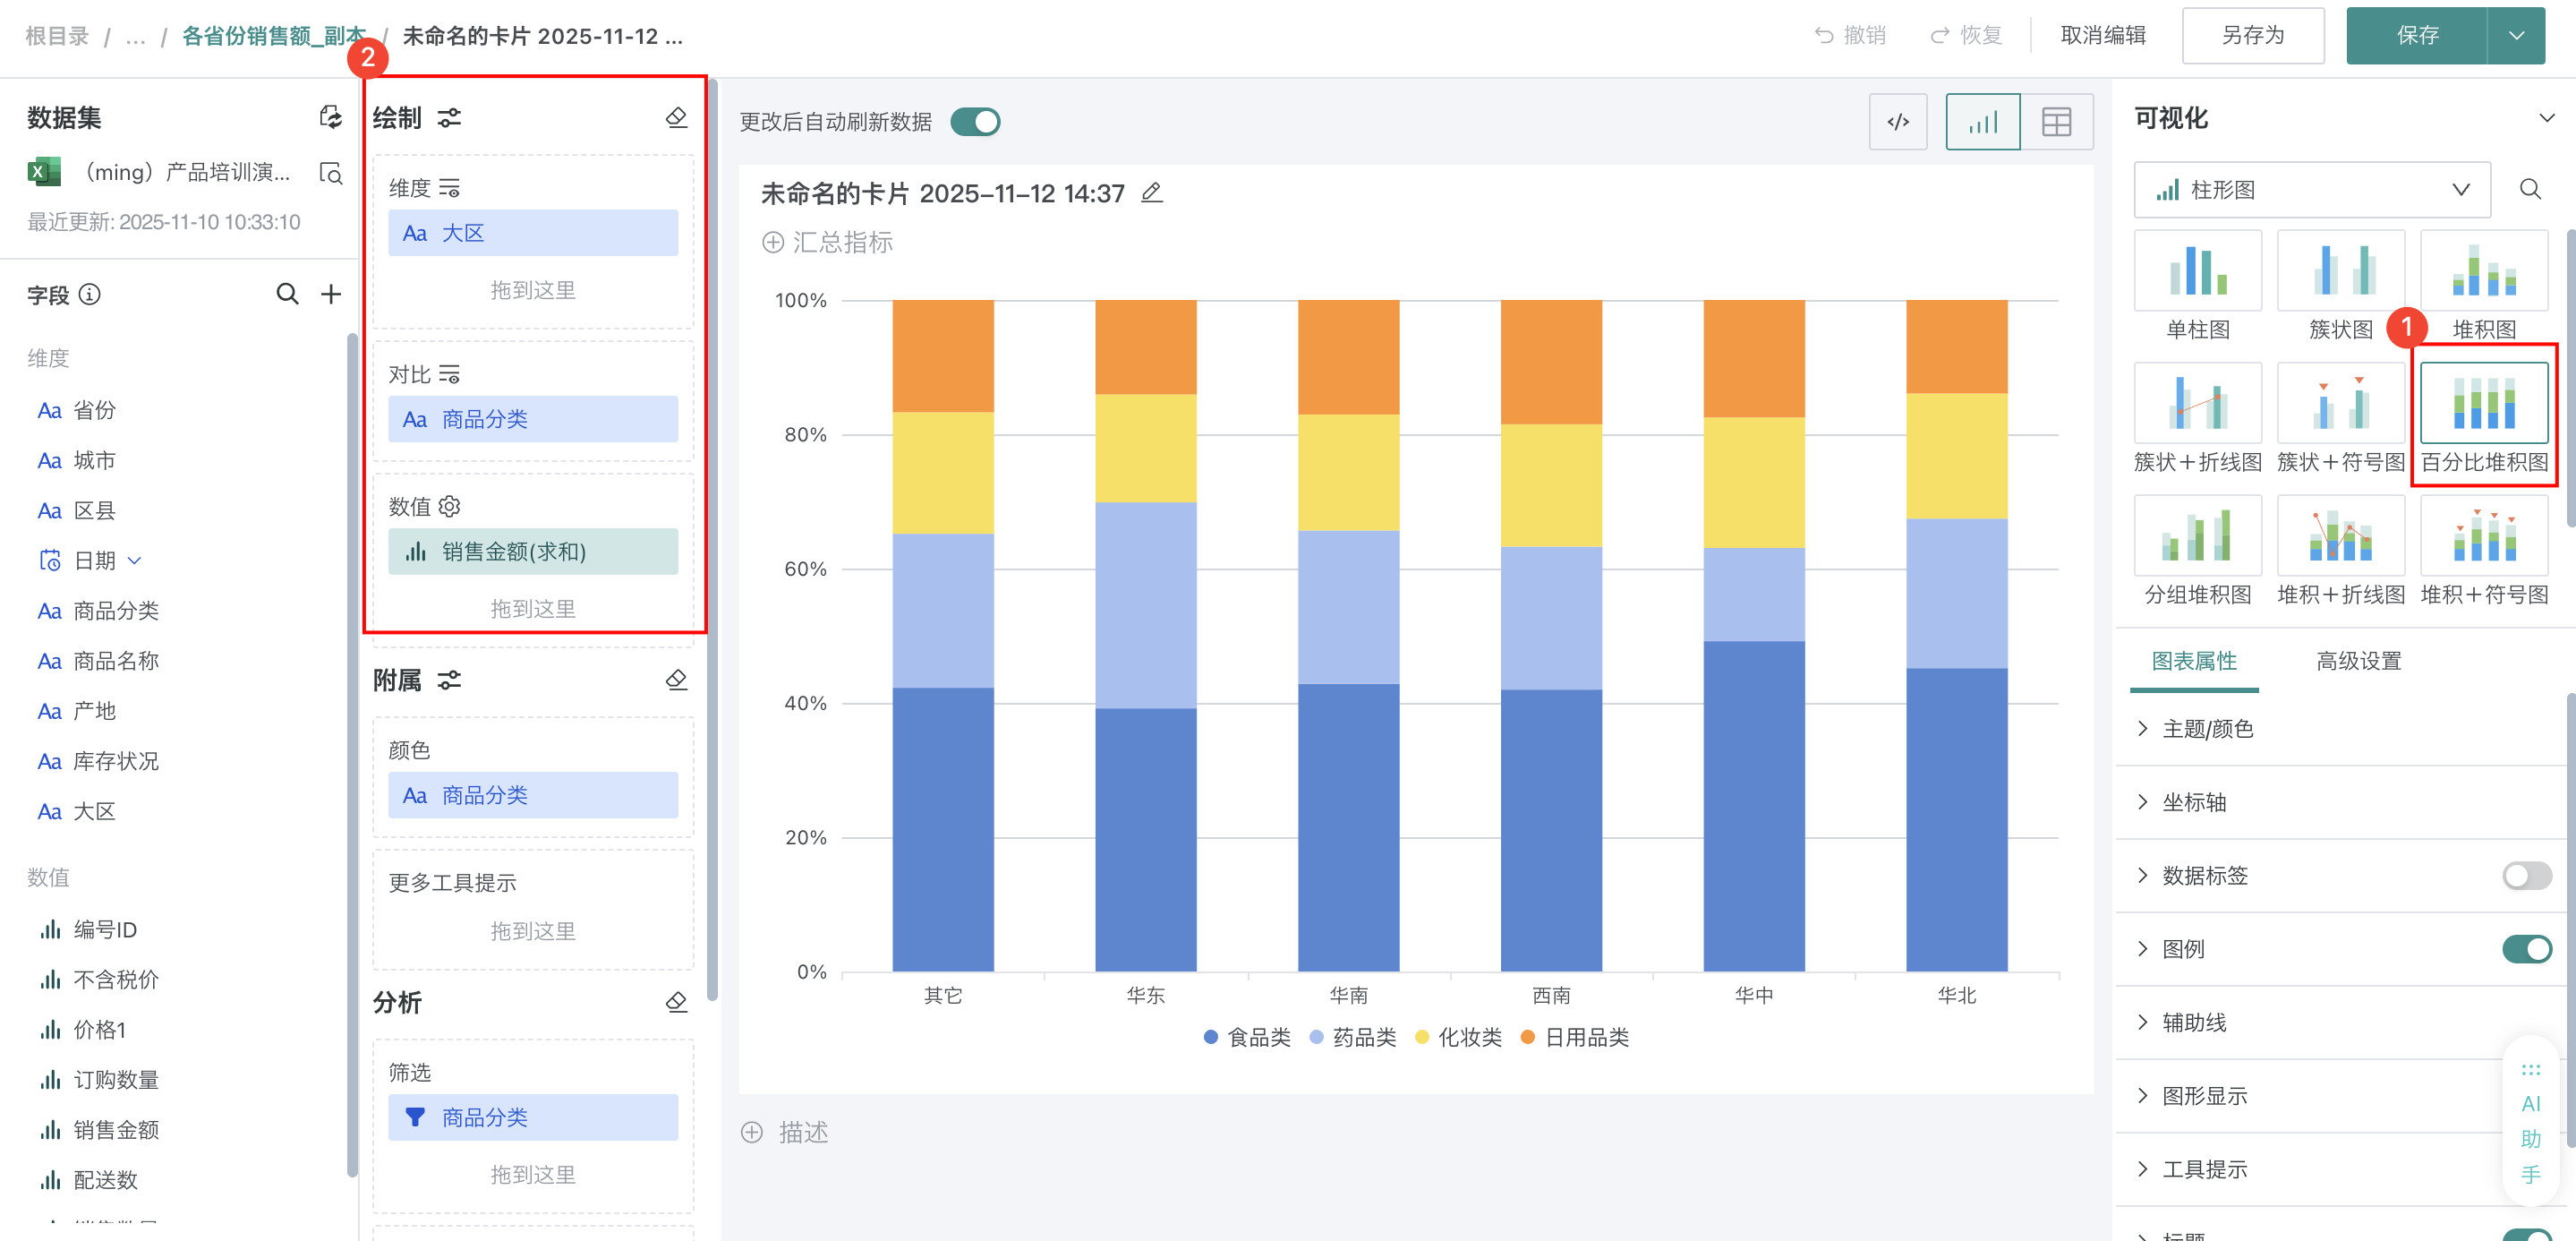Expand the 主题/颜色 section
Viewport: 2576px width, 1241px height.
coord(2207,729)
